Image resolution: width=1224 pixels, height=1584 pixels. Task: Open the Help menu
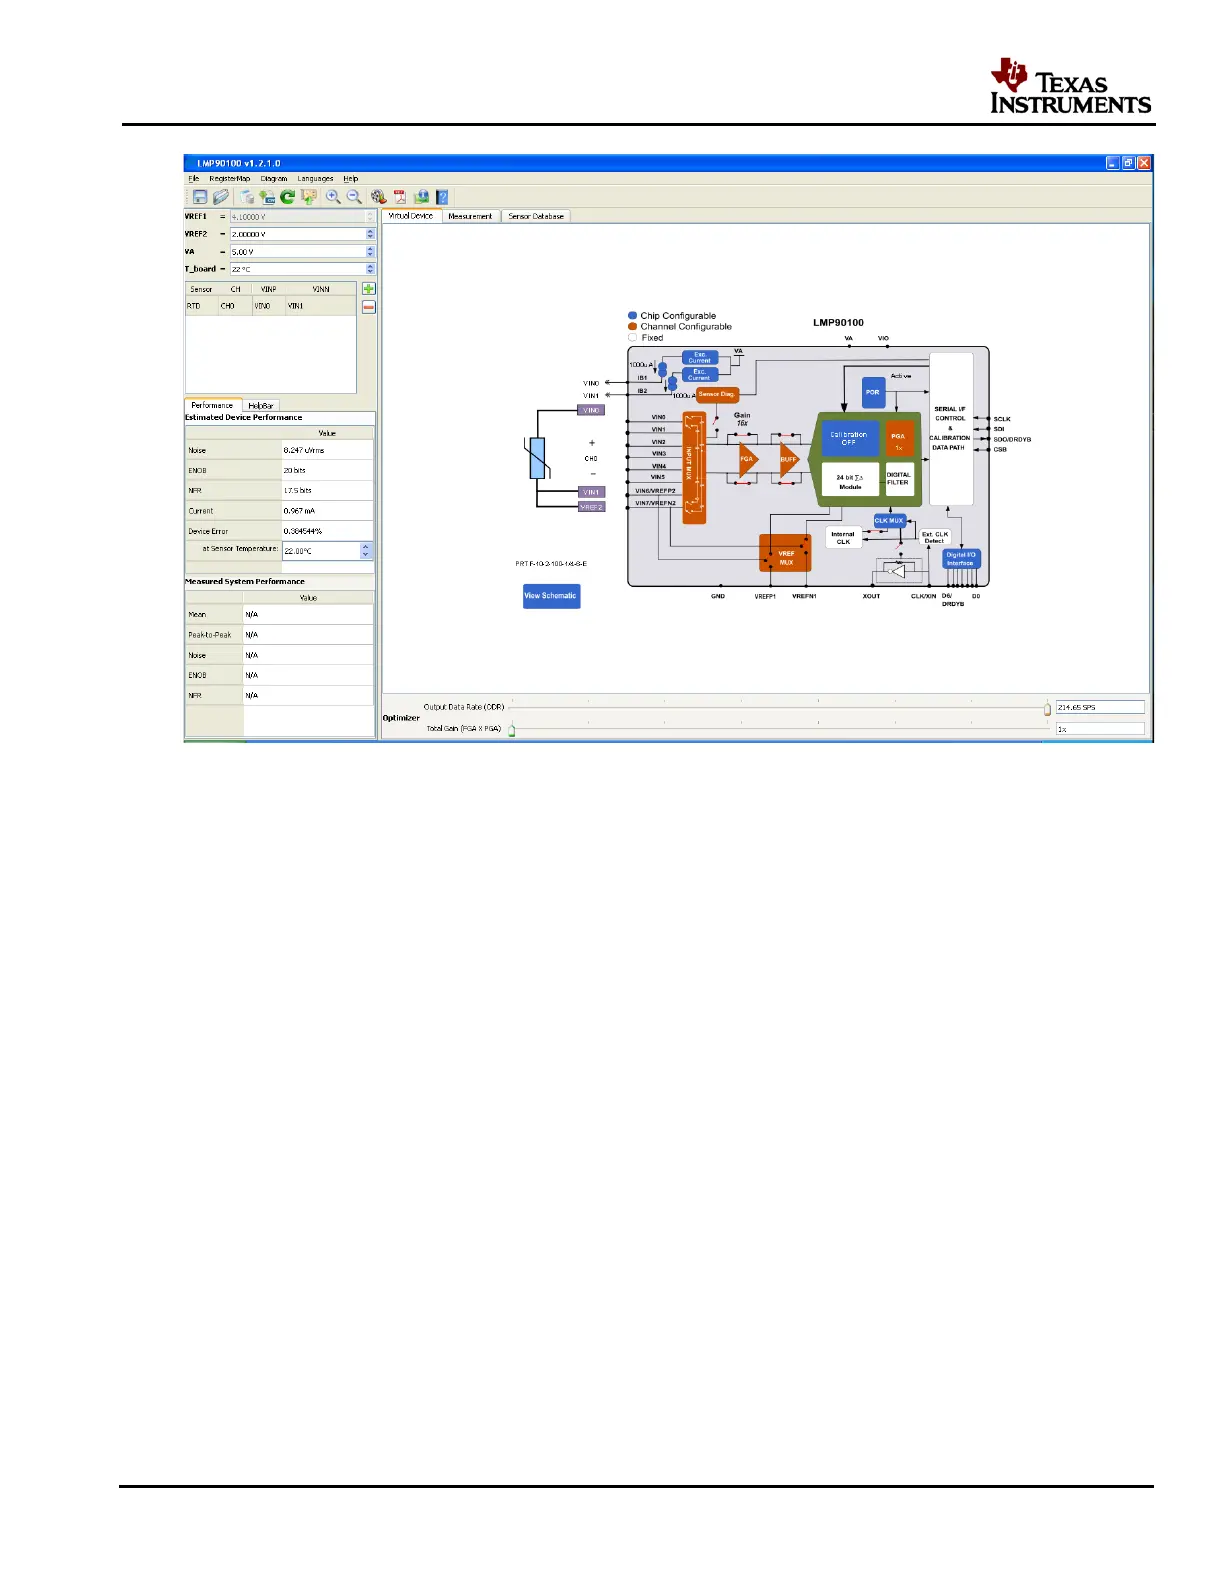351,179
